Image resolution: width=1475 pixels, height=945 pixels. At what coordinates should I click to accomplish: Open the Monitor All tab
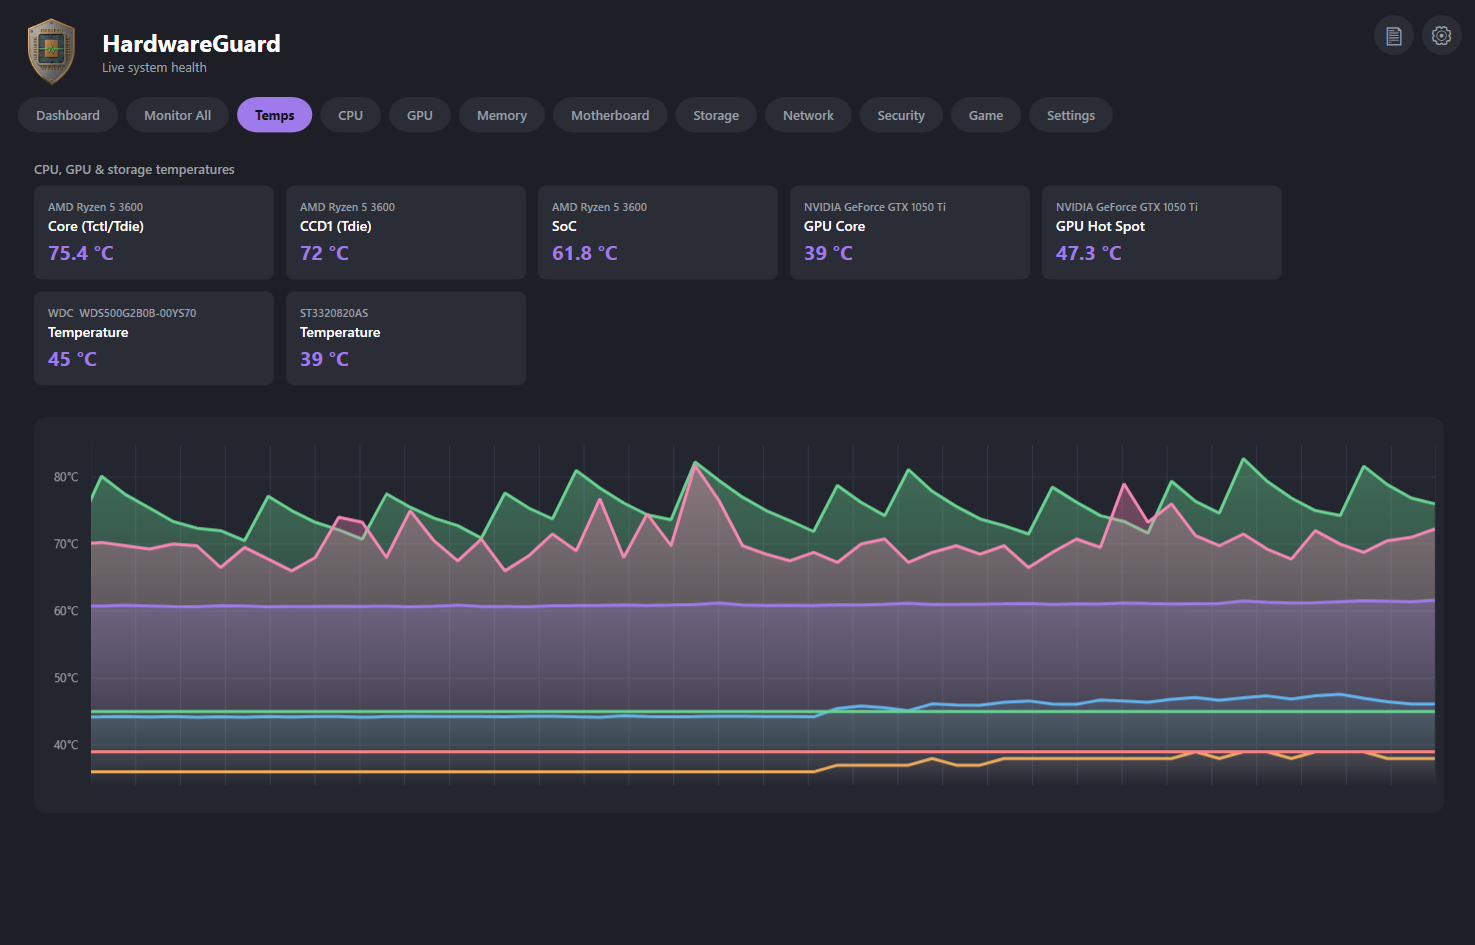click(177, 115)
